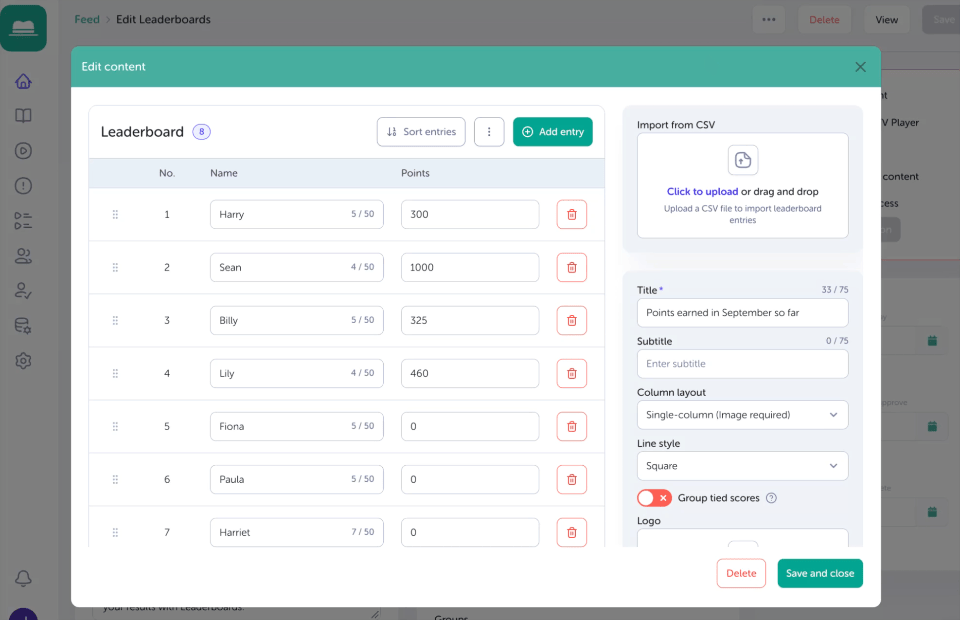Go to Feed breadcrumb

click(x=87, y=20)
